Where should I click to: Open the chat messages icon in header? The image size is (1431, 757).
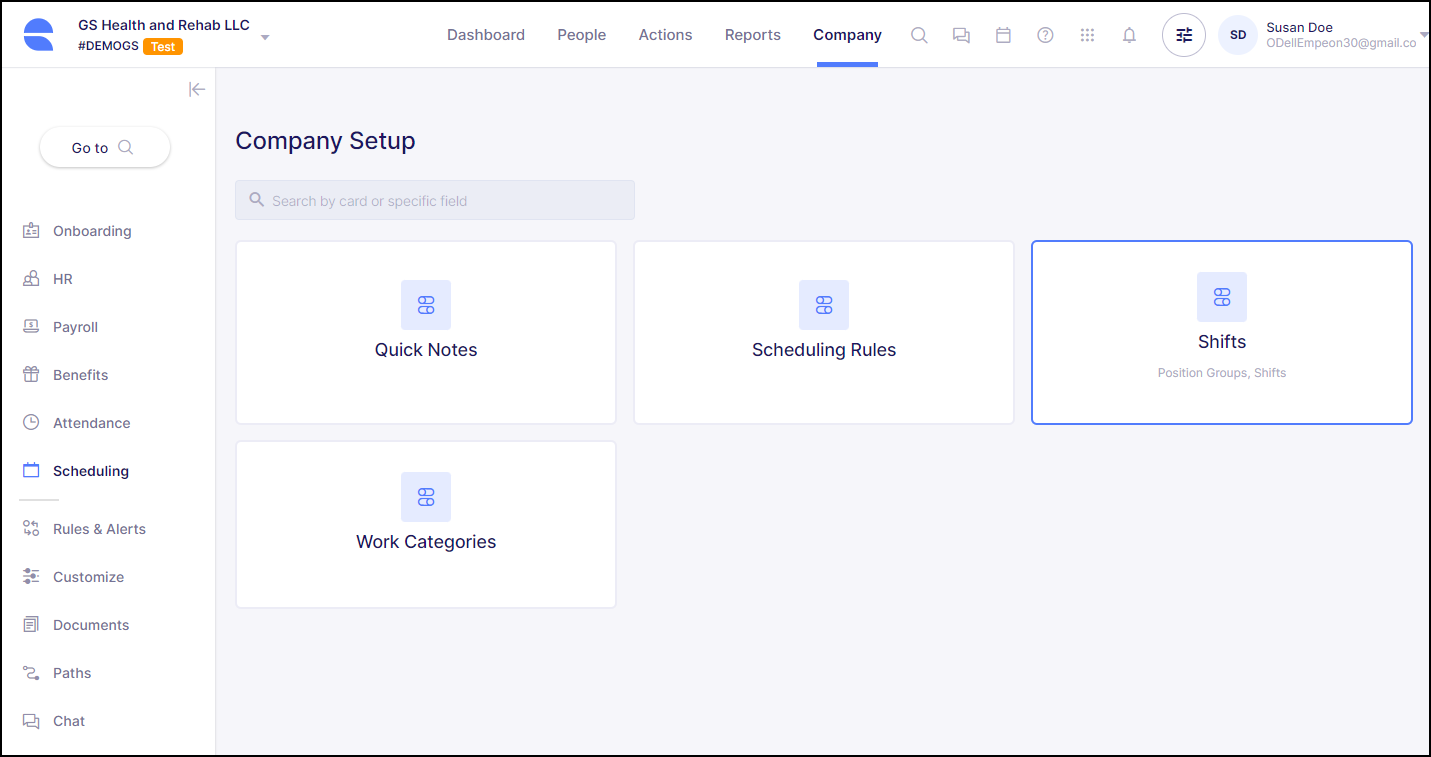coord(961,35)
